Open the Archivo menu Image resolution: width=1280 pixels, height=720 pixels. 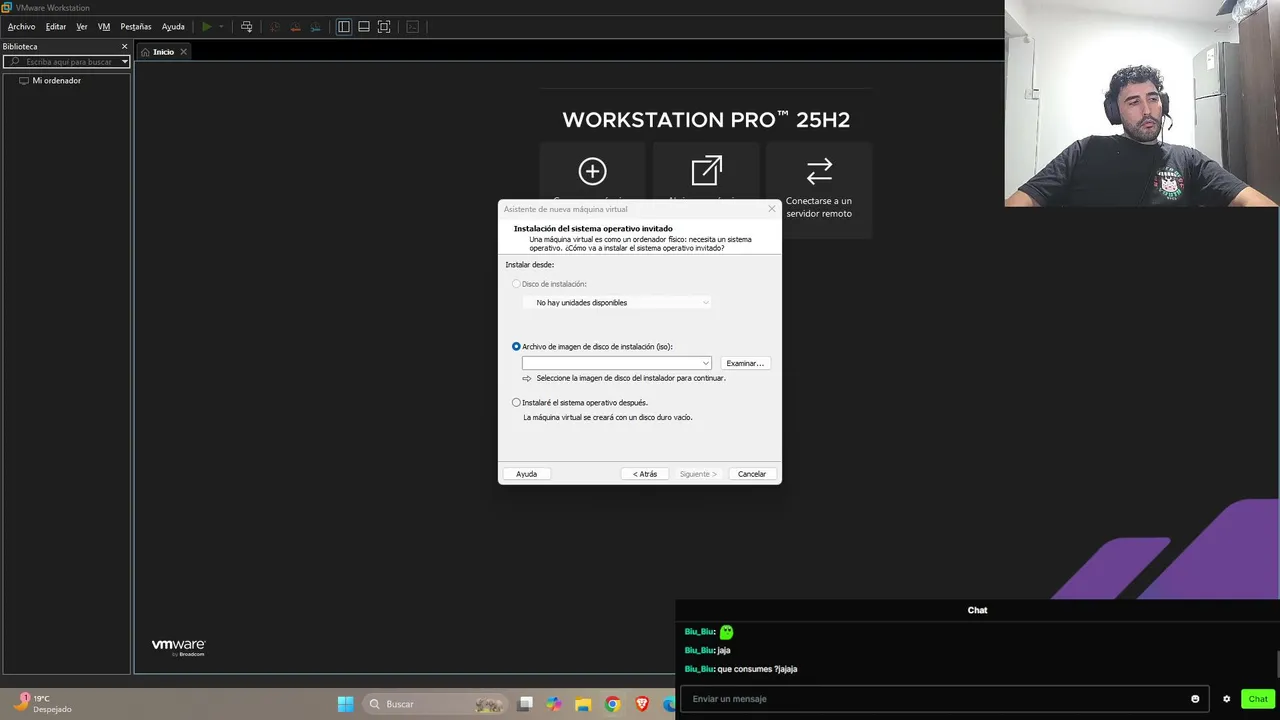point(21,27)
